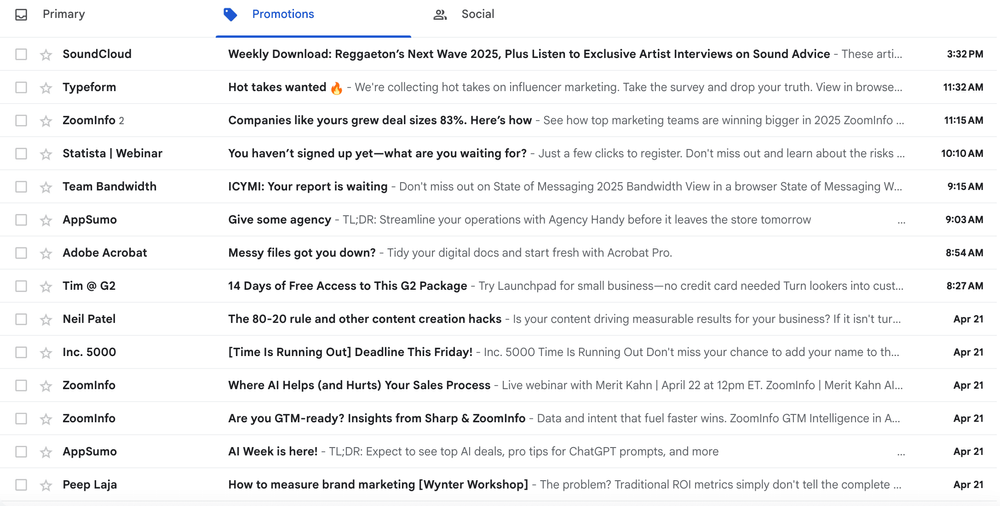Viewport: 1000px width, 506px height.
Task: Open the AI Week is here email
Action: pos(273,452)
